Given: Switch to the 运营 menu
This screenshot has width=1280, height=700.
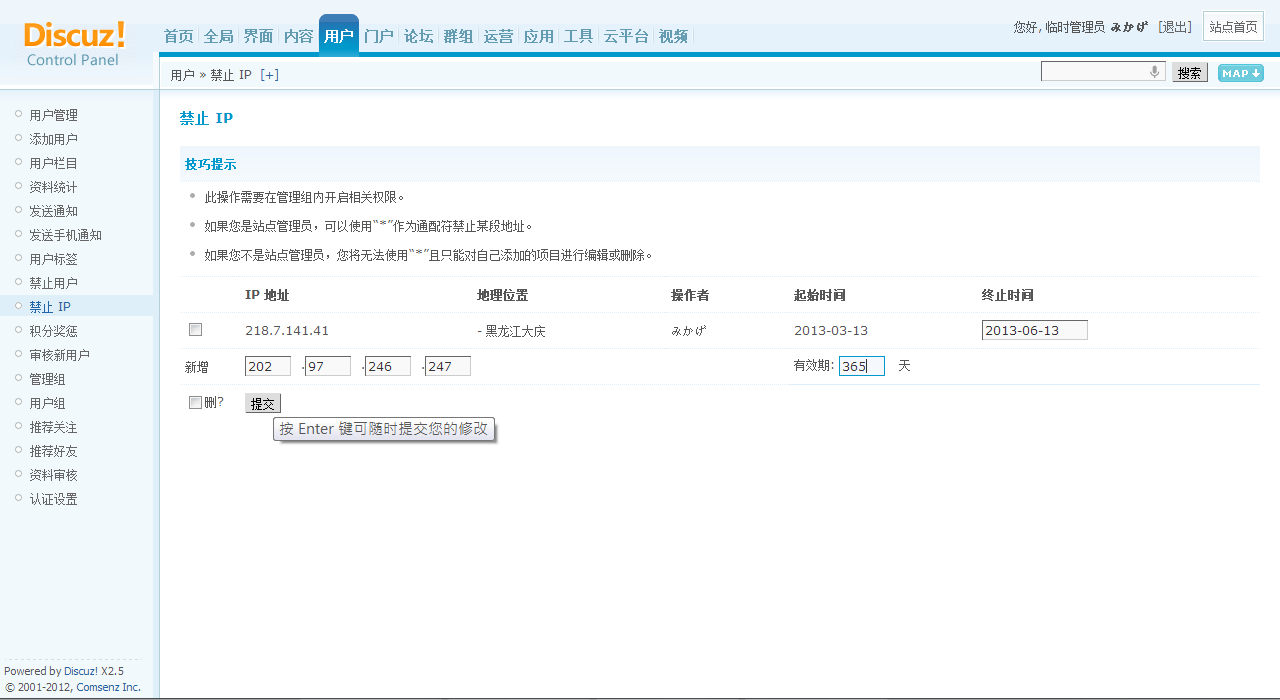Looking at the screenshot, I should pyautogui.click(x=499, y=36).
